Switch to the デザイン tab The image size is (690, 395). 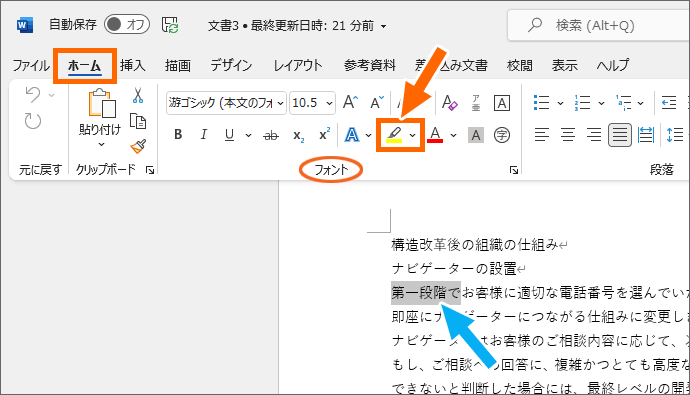point(231,66)
